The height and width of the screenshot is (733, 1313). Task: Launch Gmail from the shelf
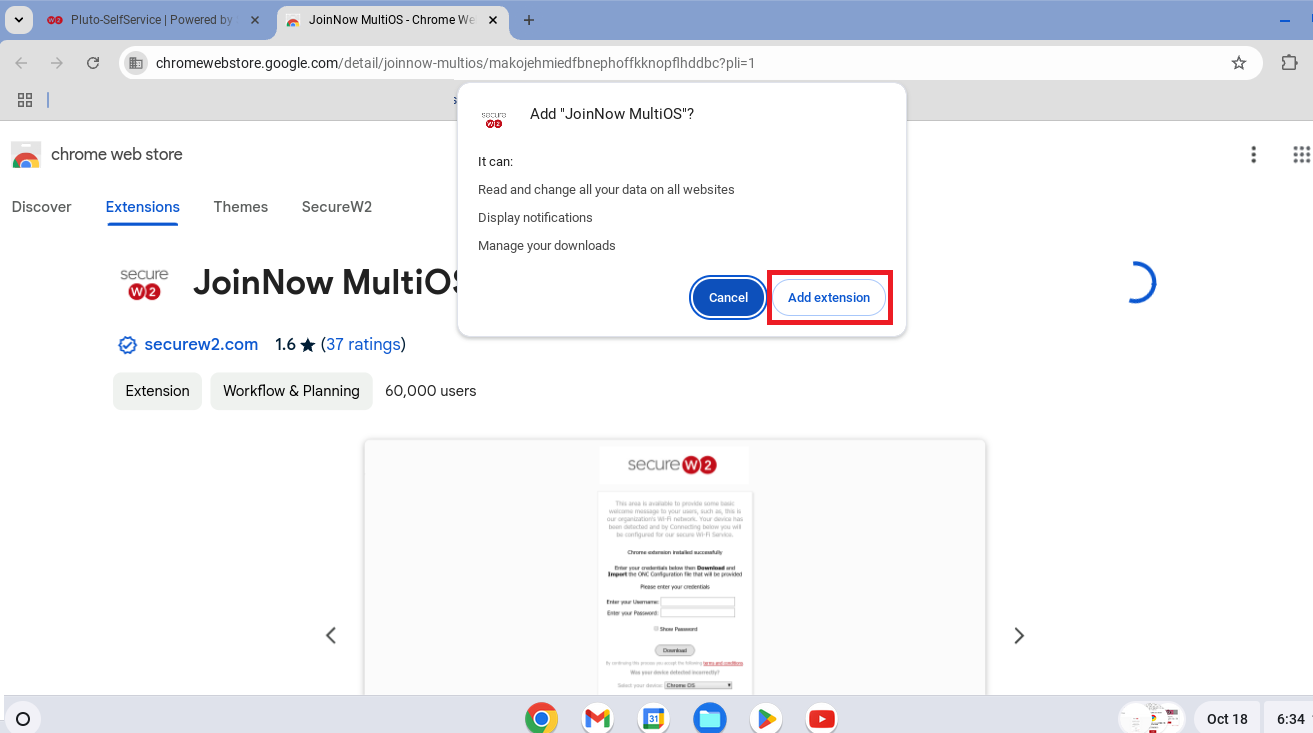click(x=597, y=718)
